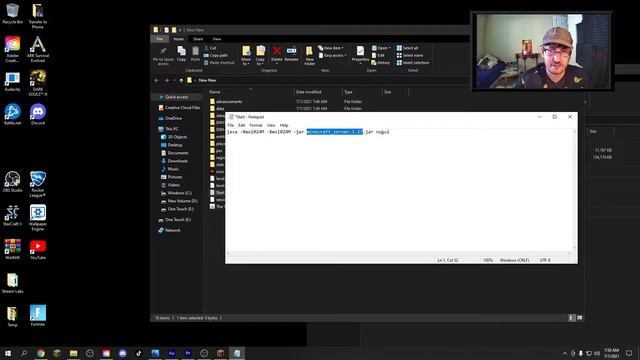This screenshot has width=640, height=360.
Task: Click Cut in the Clipboard group
Action: [210, 48]
